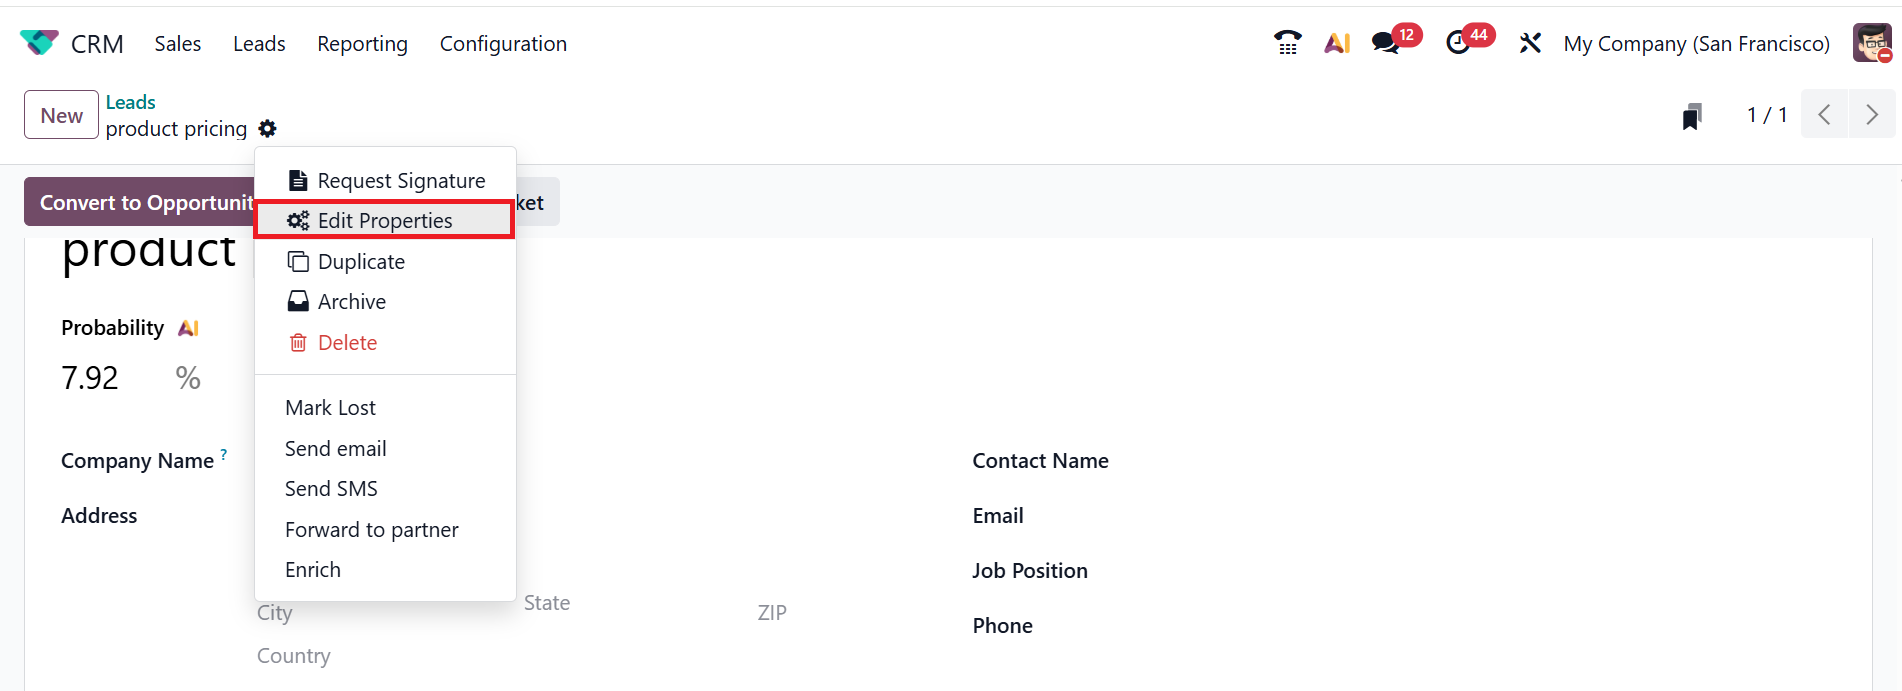The image size is (1902, 691).
Task: Open the My Company (San Francisco) switcher
Action: coord(1696,44)
